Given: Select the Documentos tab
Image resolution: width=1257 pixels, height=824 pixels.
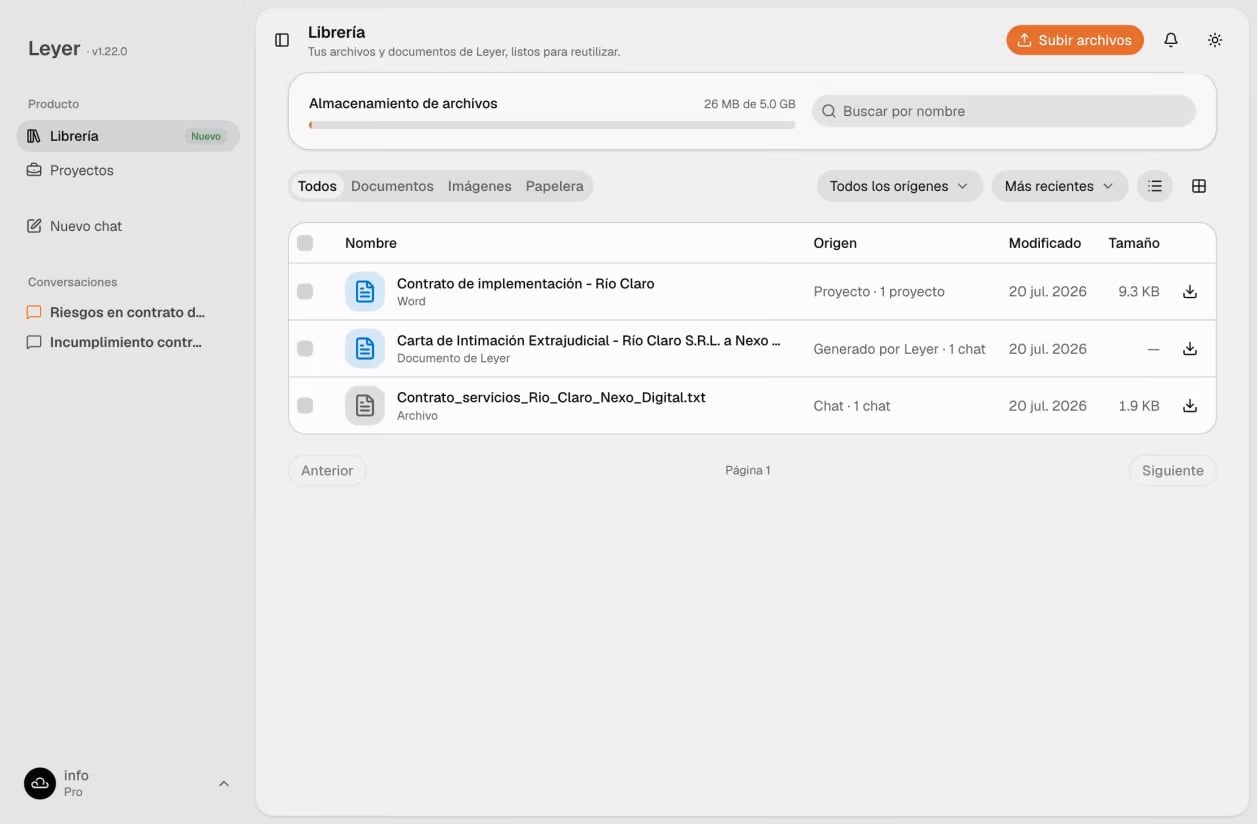Looking at the screenshot, I should [392, 186].
